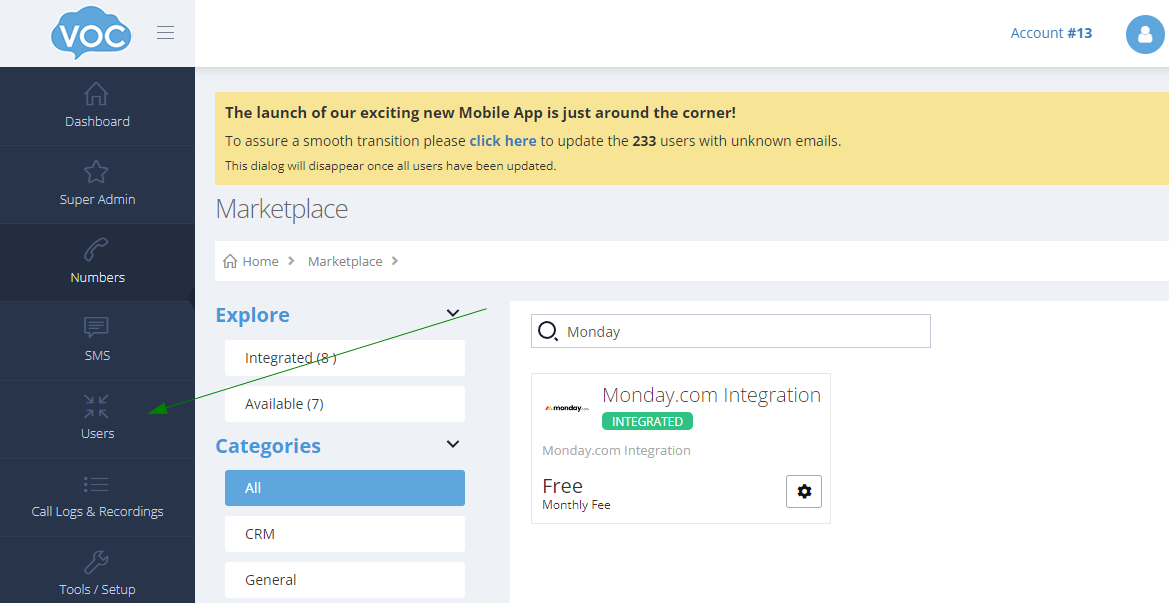Open Tools / Setup wrench icon
The width and height of the screenshot is (1169, 603).
pyautogui.click(x=97, y=562)
